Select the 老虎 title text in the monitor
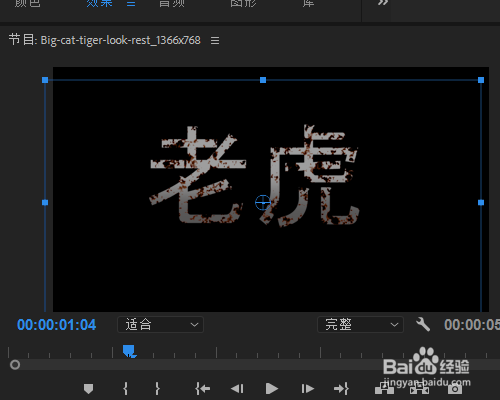Viewport: 500px width, 400px height. tap(254, 176)
